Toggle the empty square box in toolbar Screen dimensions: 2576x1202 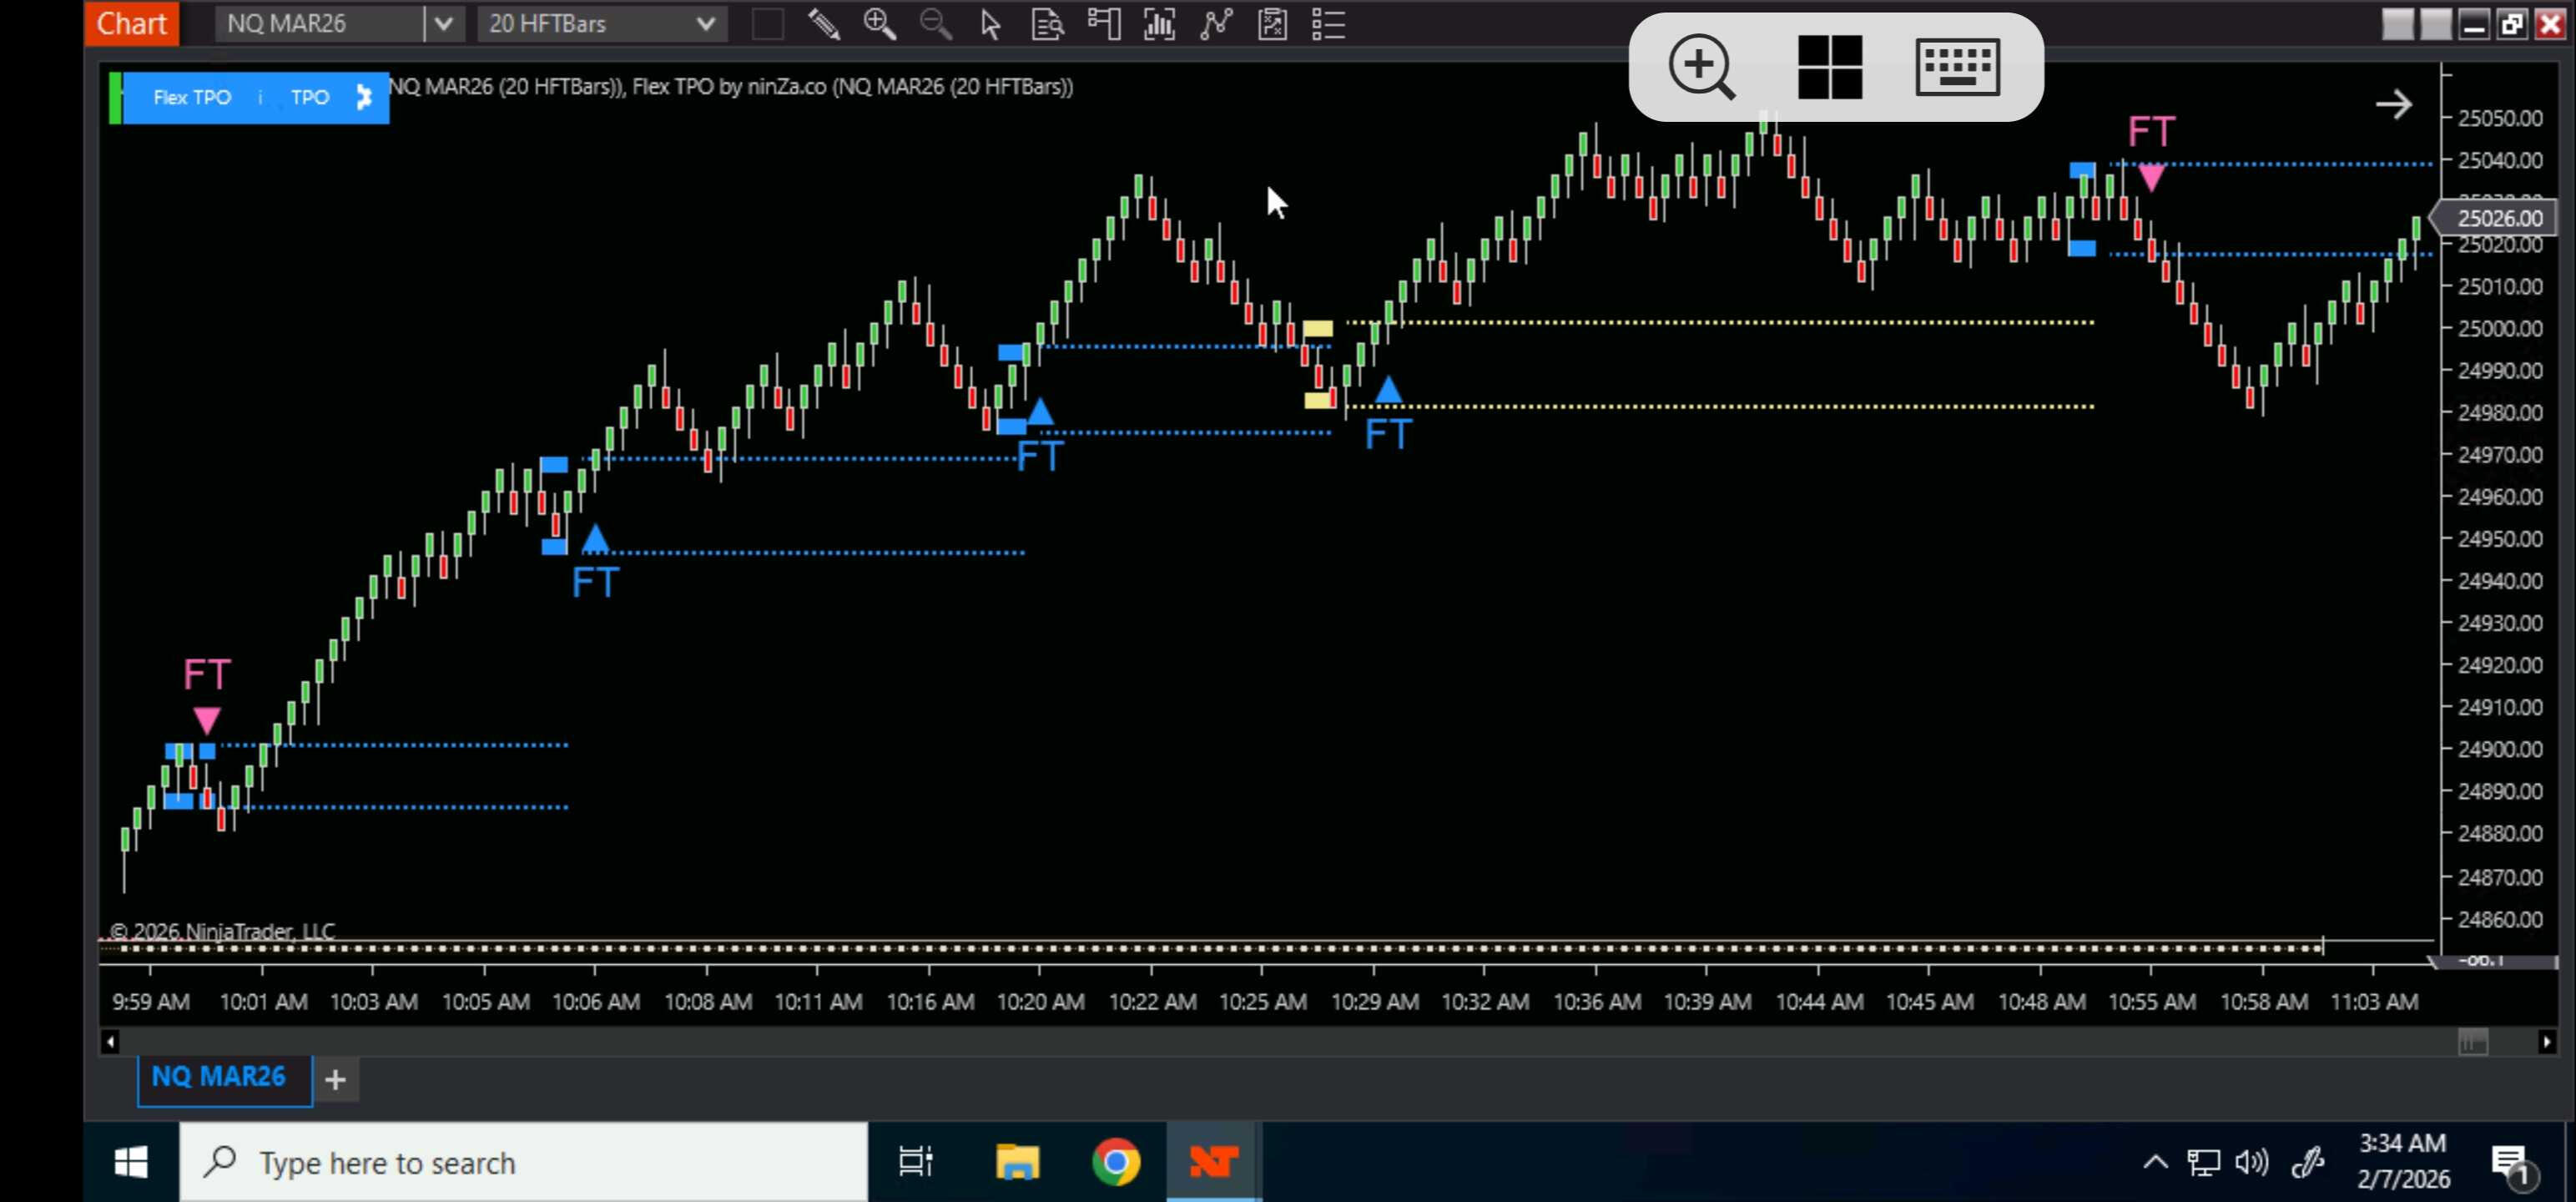[x=767, y=24]
